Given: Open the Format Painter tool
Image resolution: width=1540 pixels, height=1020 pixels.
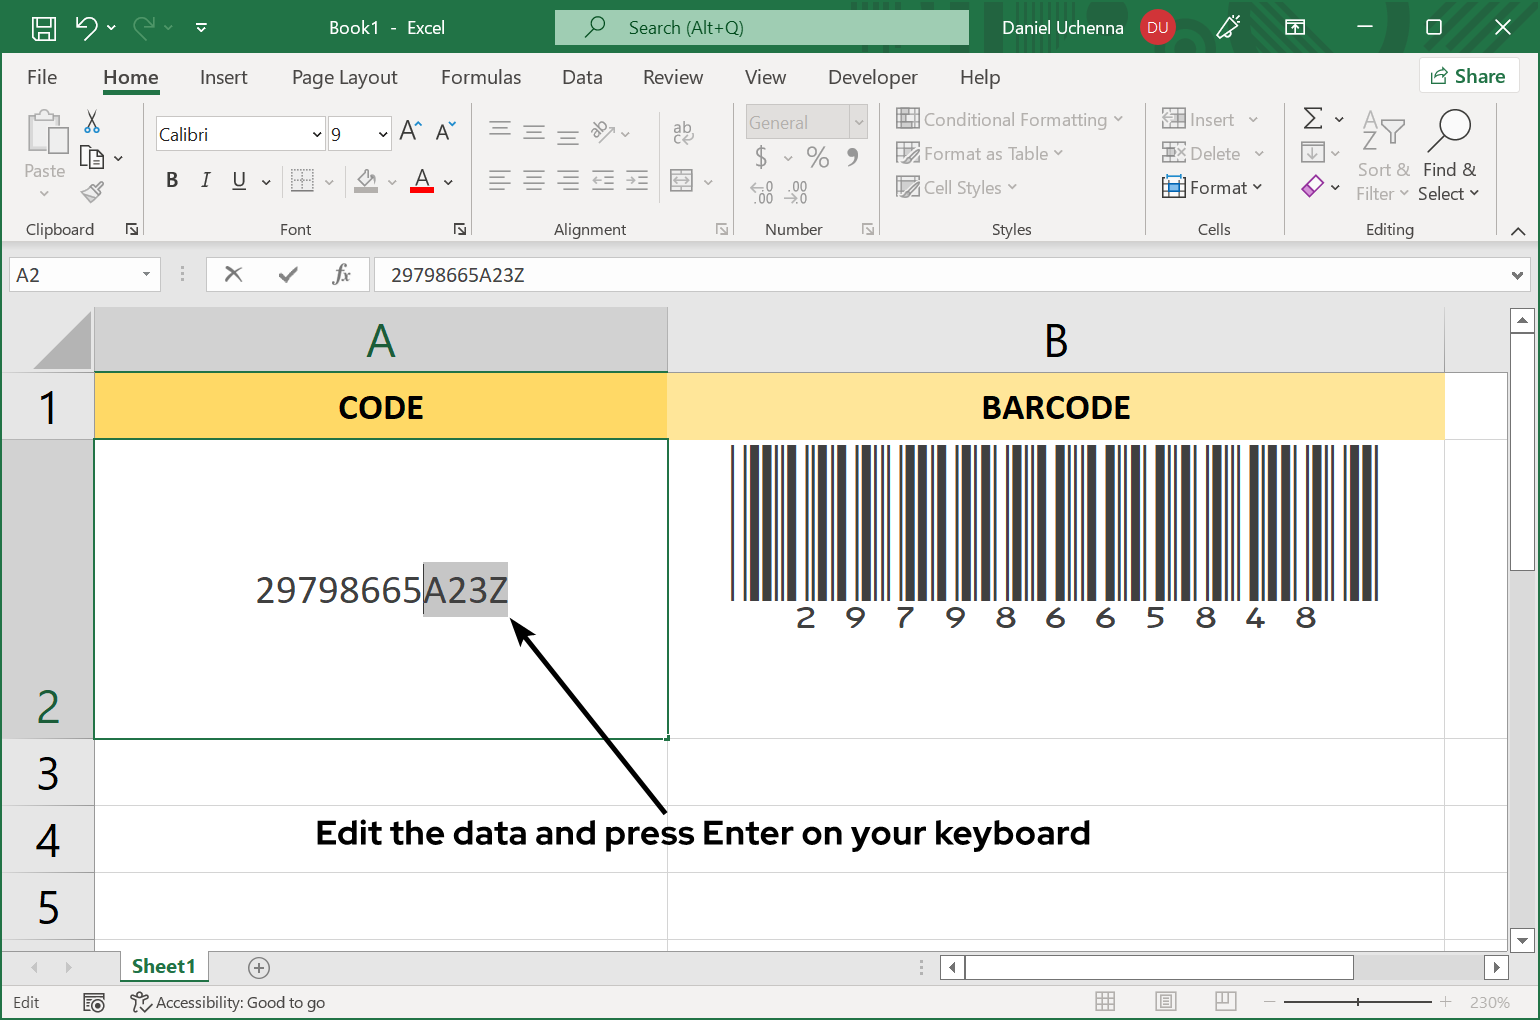Looking at the screenshot, I should click(93, 191).
